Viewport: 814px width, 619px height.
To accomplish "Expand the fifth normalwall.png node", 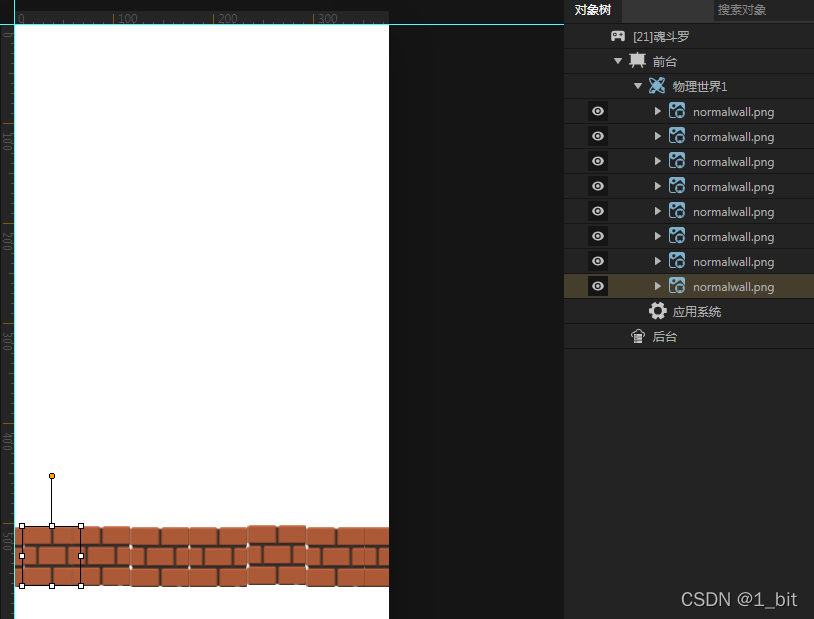I will 658,211.
